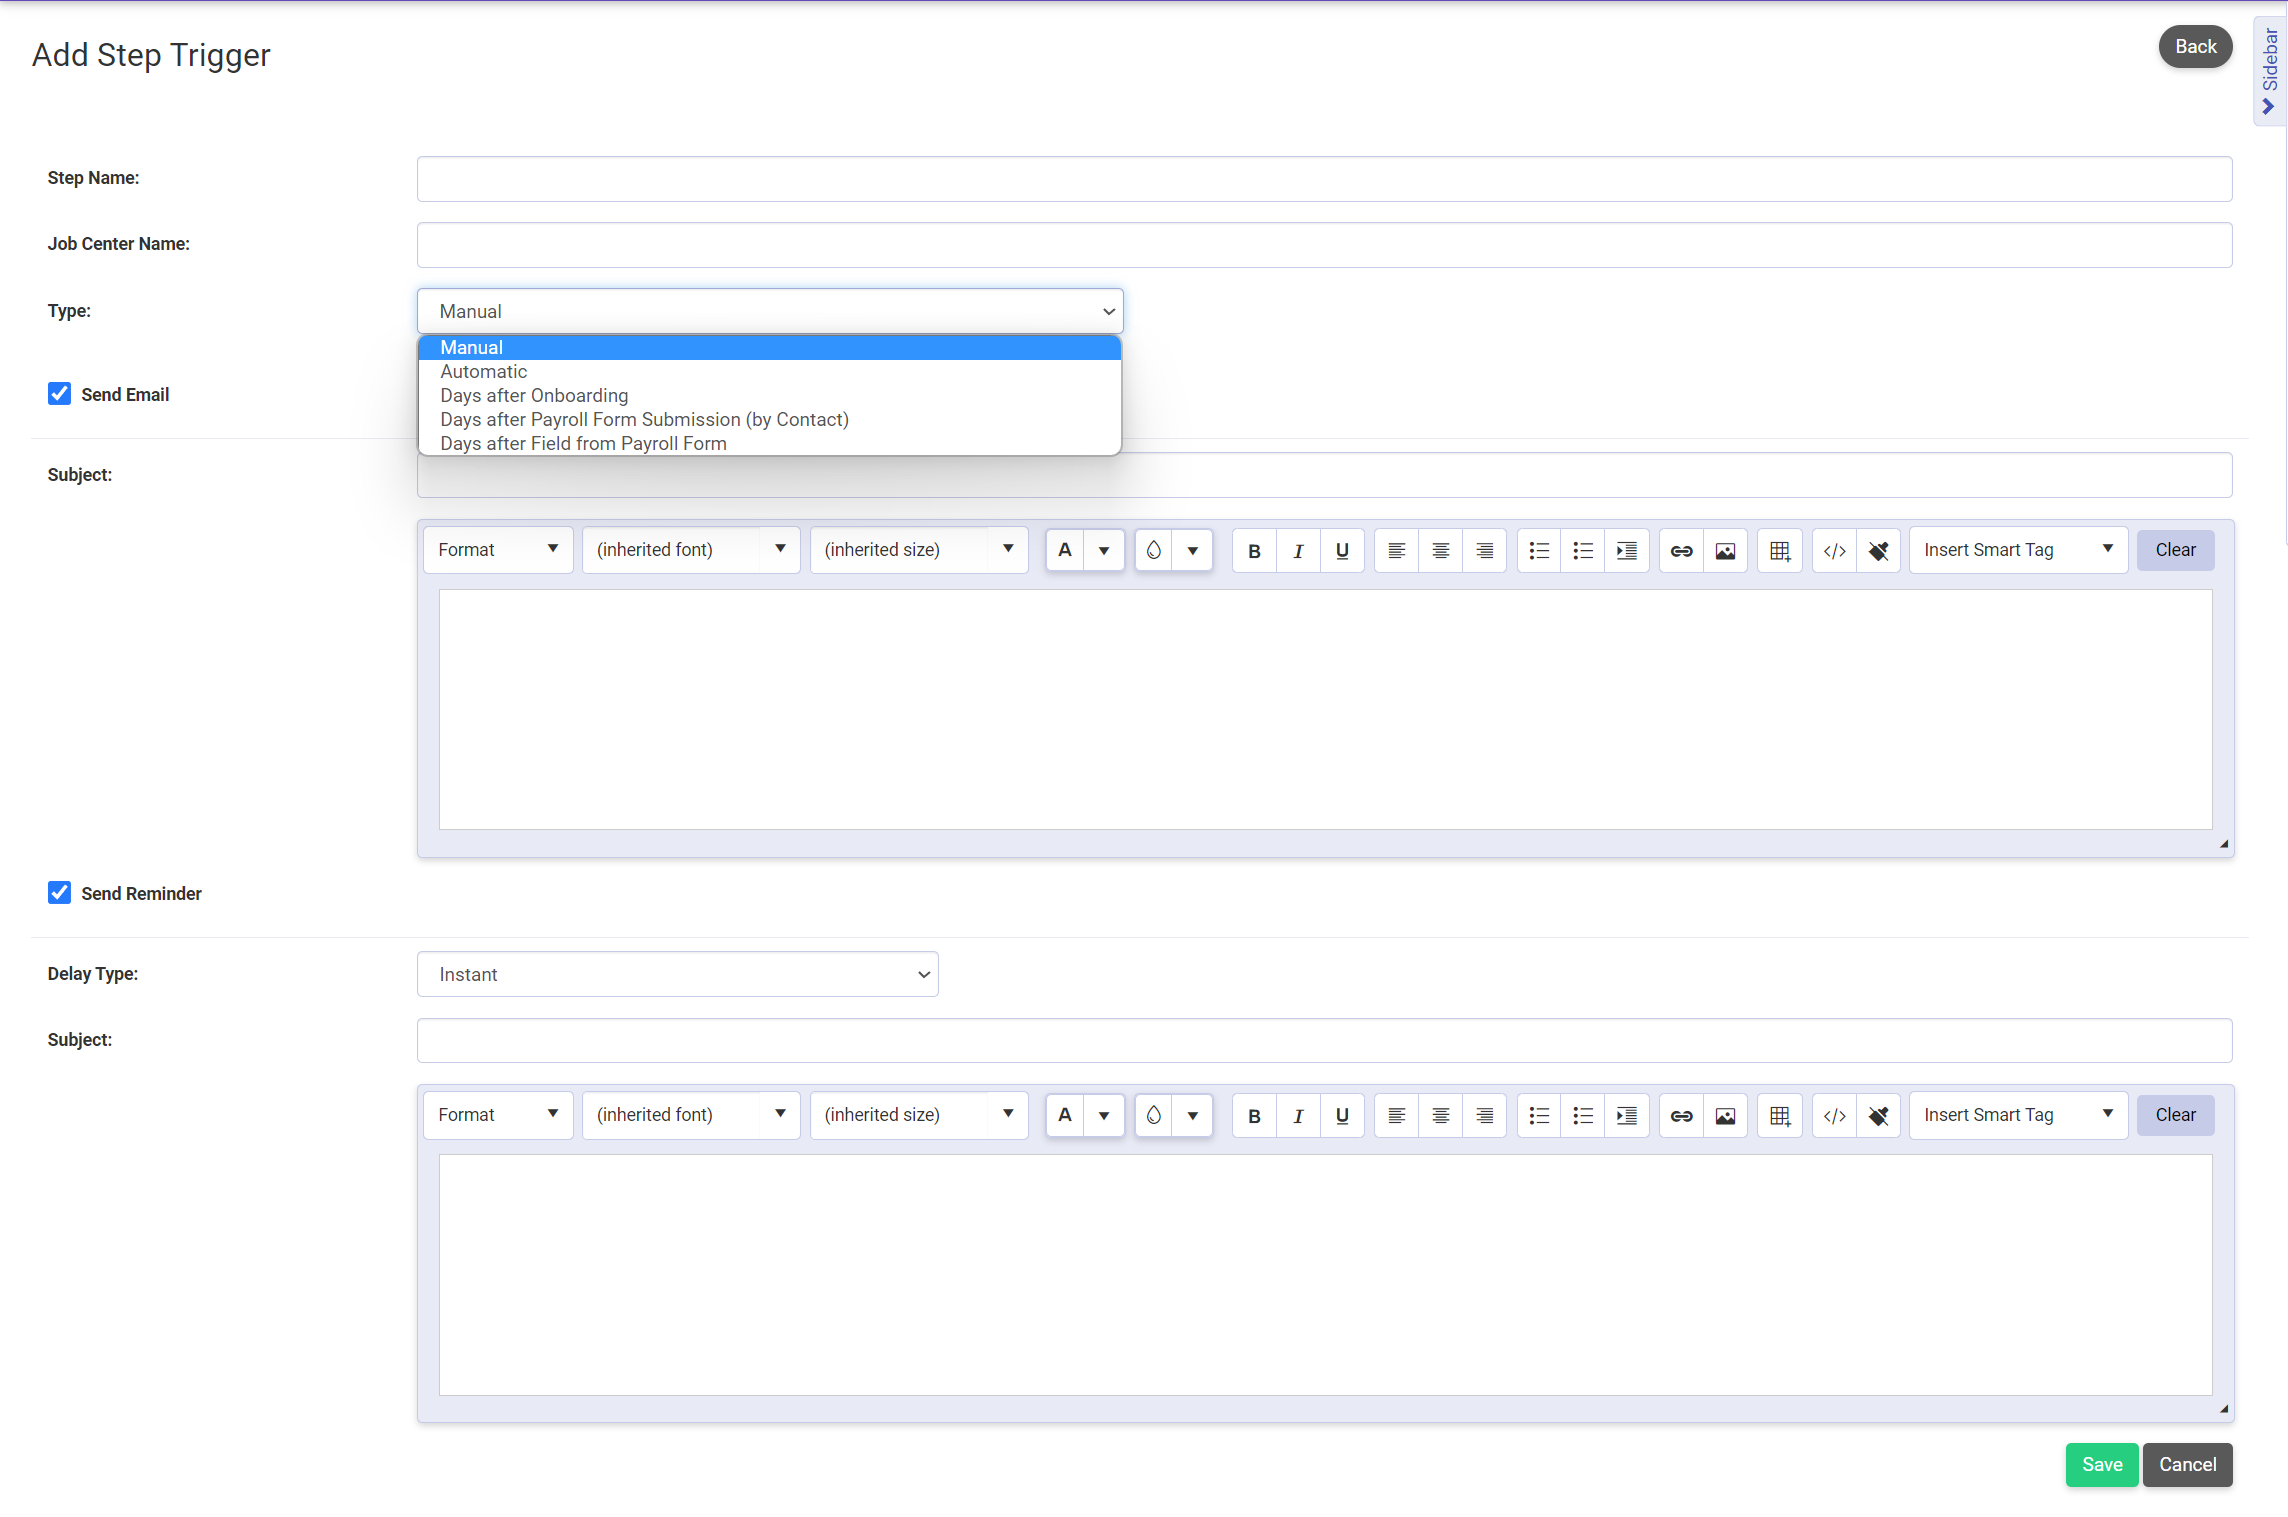Expand Format dropdown in reminder editor
This screenshot has width=2288, height=1517.
pyautogui.click(x=497, y=1115)
